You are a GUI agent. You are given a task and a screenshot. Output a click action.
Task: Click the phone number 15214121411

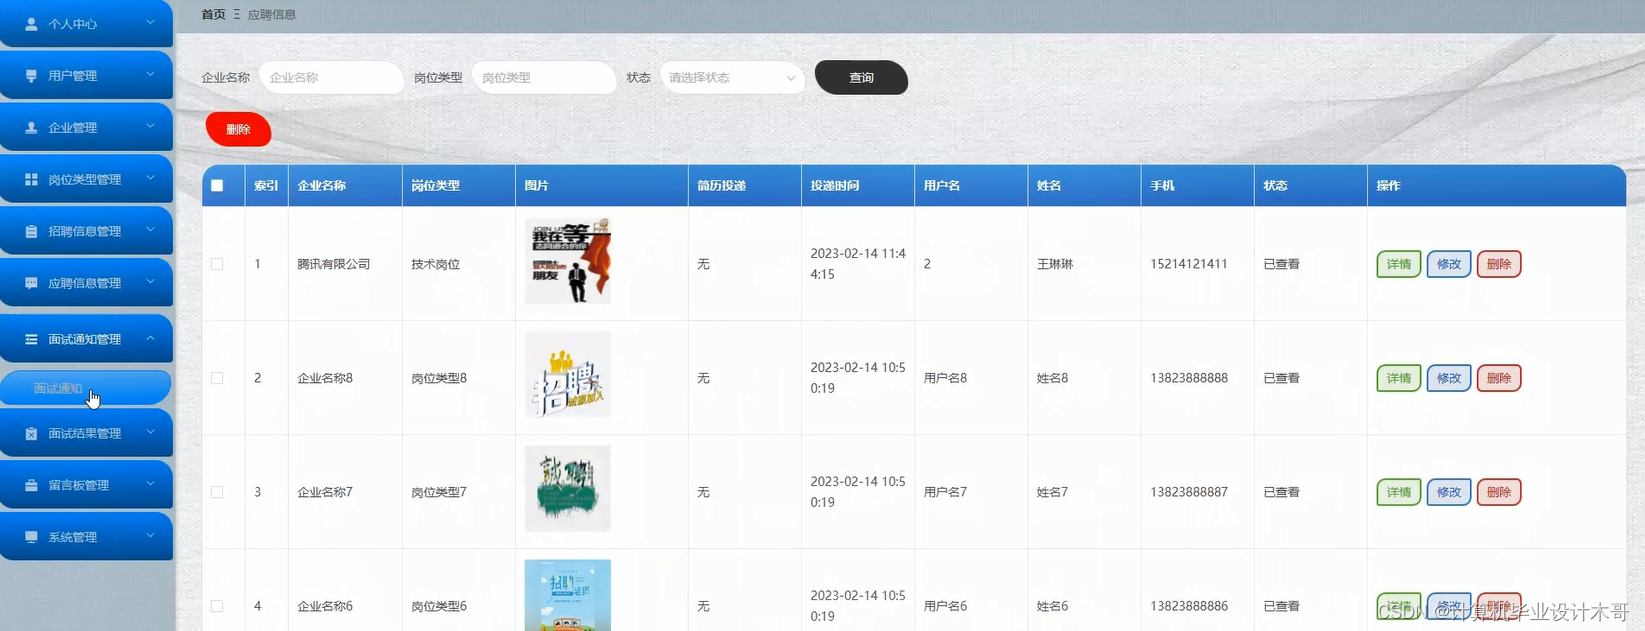pyautogui.click(x=1188, y=264)
